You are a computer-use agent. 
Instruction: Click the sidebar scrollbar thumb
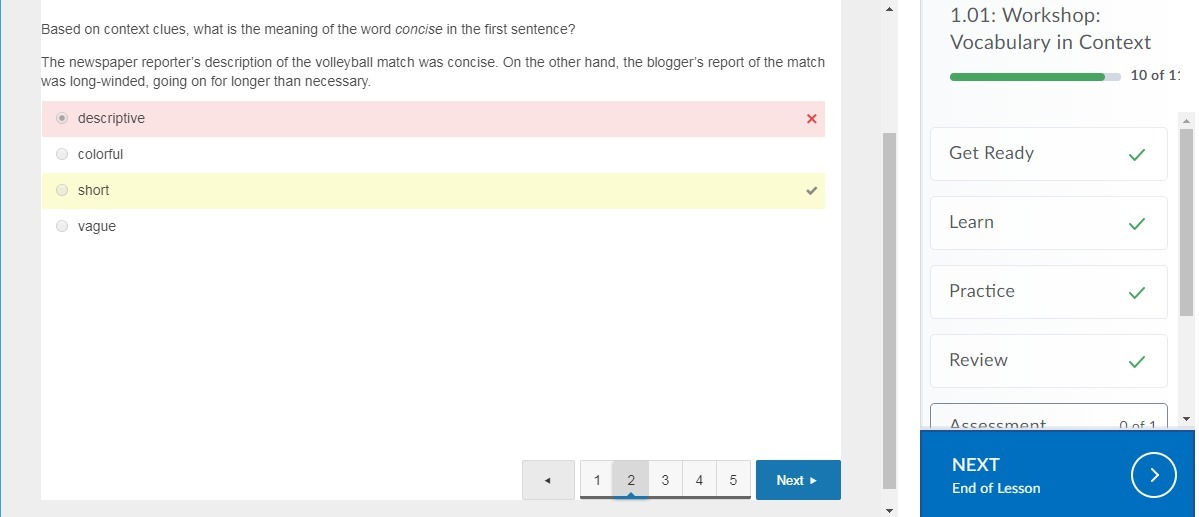1187,222
